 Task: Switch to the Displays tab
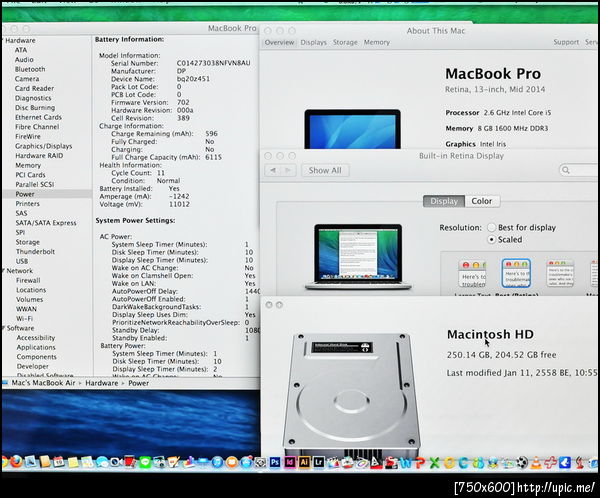(313, 42)
